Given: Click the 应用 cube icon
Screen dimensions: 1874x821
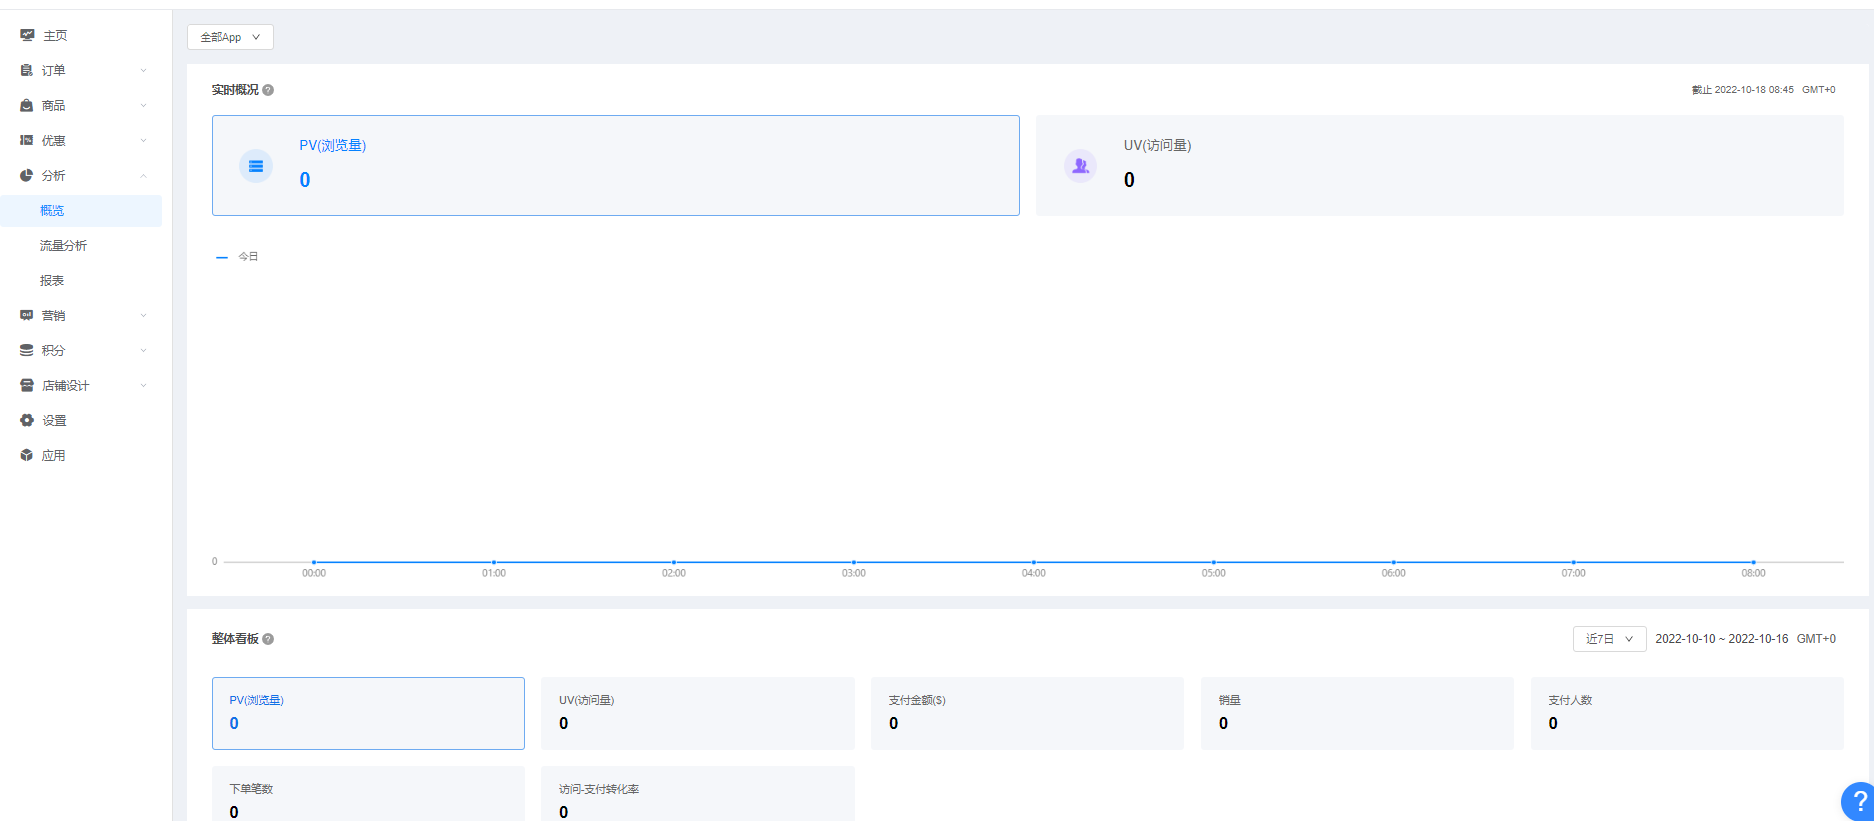Looking at the screenshot, I should click(x=27, y=455).
